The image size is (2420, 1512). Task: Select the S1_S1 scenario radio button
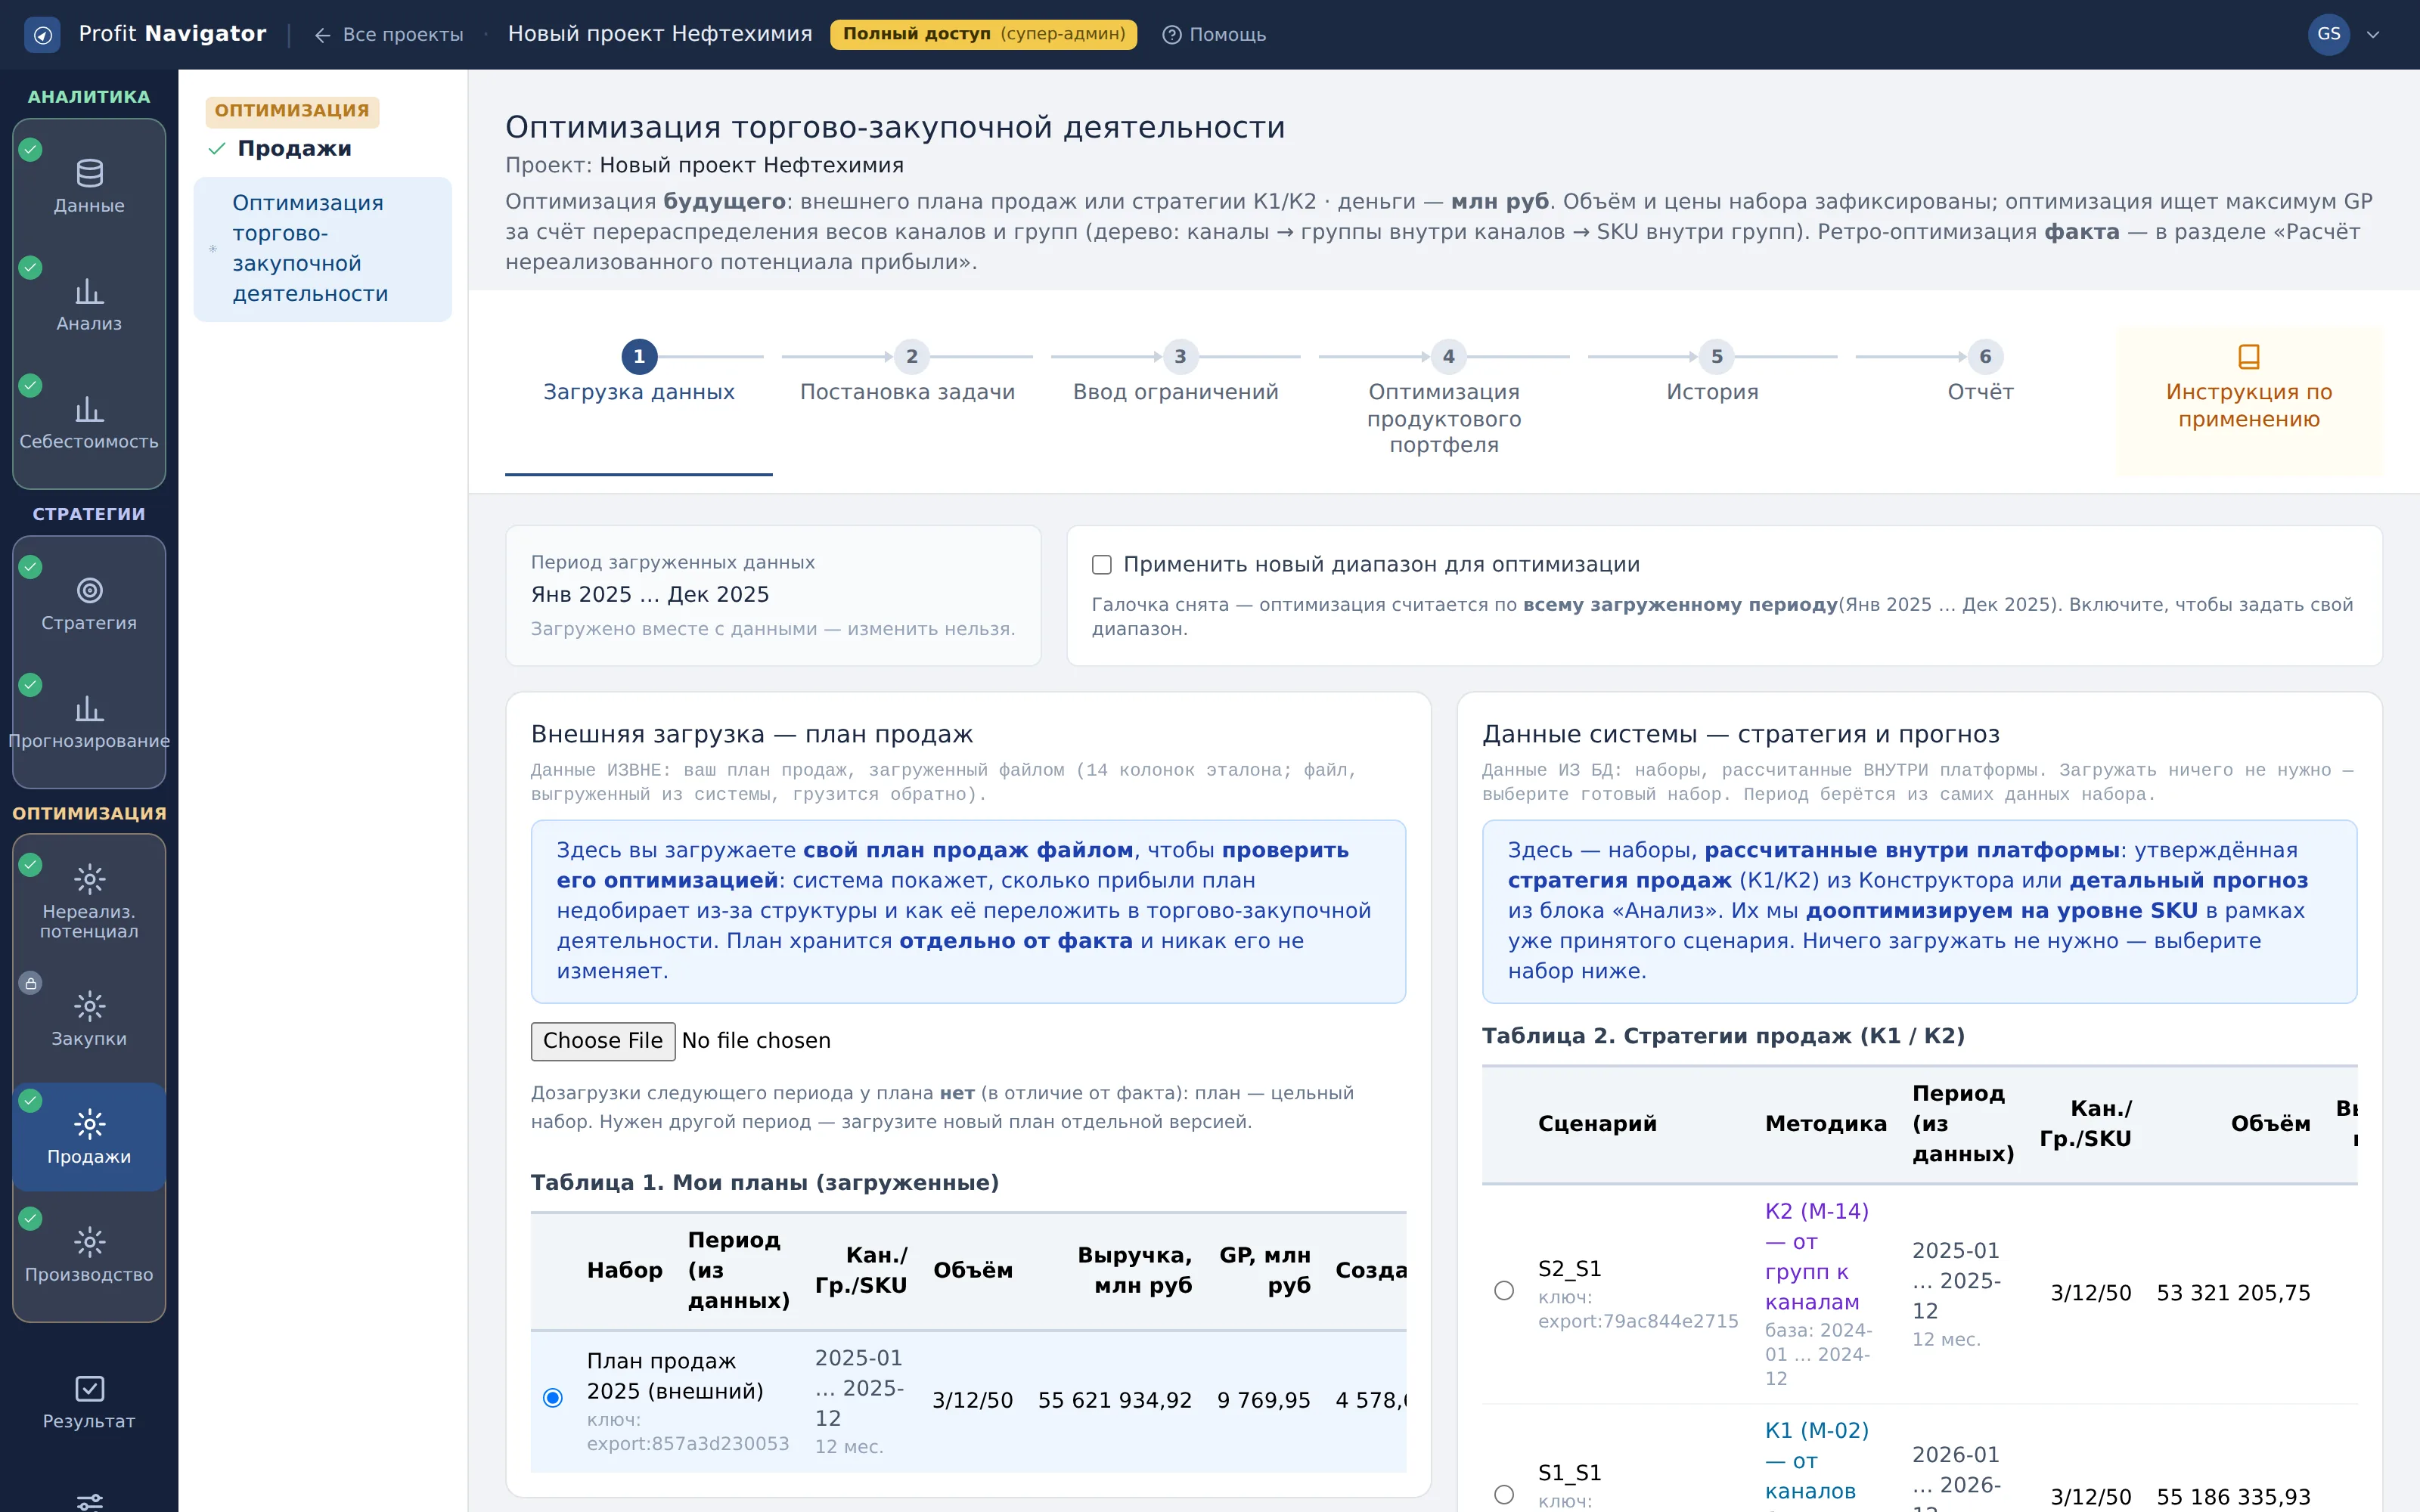click(x=1503, y=1494)
